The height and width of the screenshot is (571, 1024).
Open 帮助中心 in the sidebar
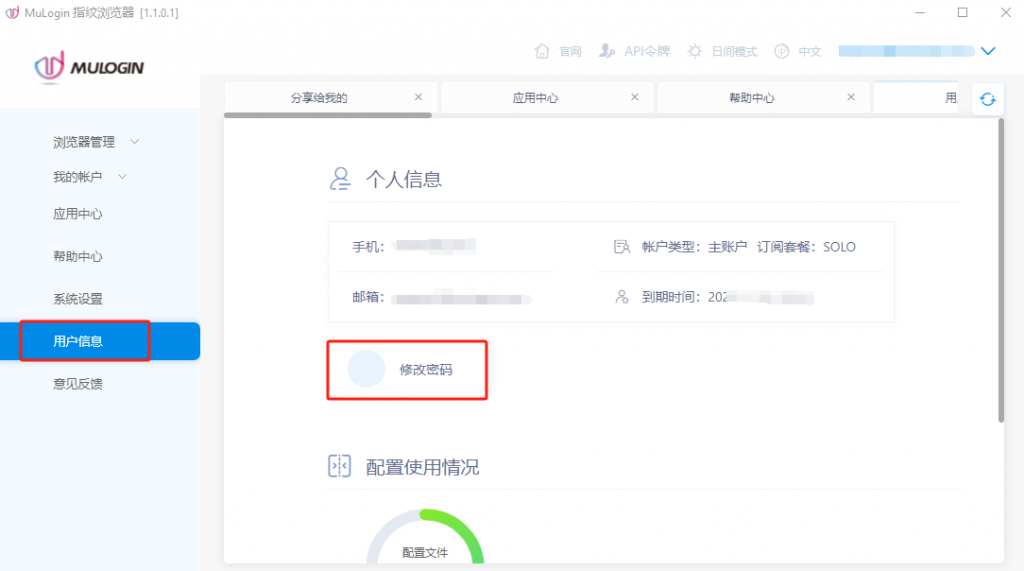tap(78, 257)
